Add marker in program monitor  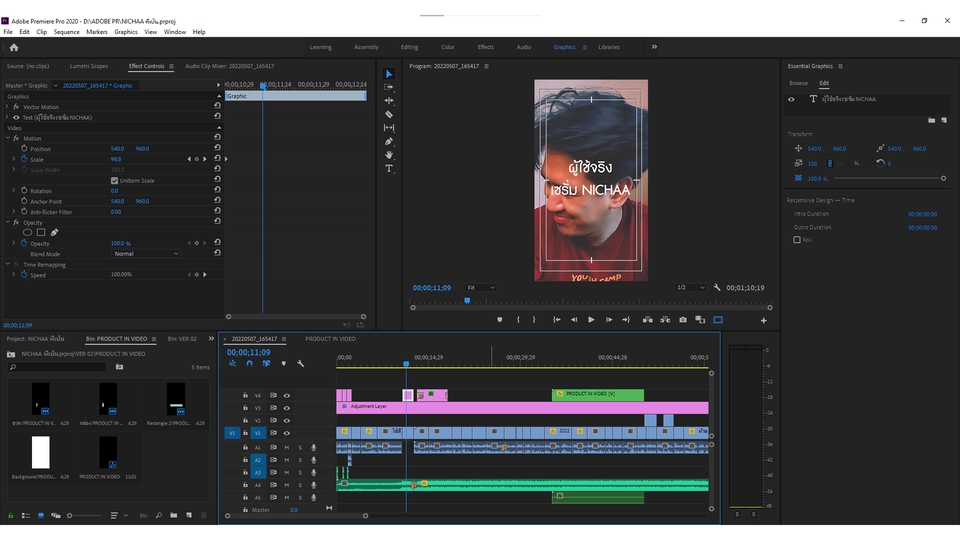click(x=500, y=320)
